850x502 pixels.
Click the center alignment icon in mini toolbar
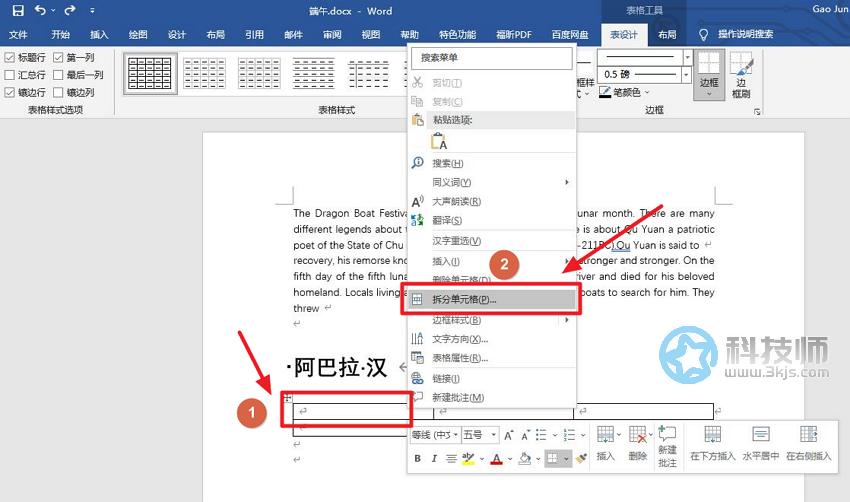[451, 459]
